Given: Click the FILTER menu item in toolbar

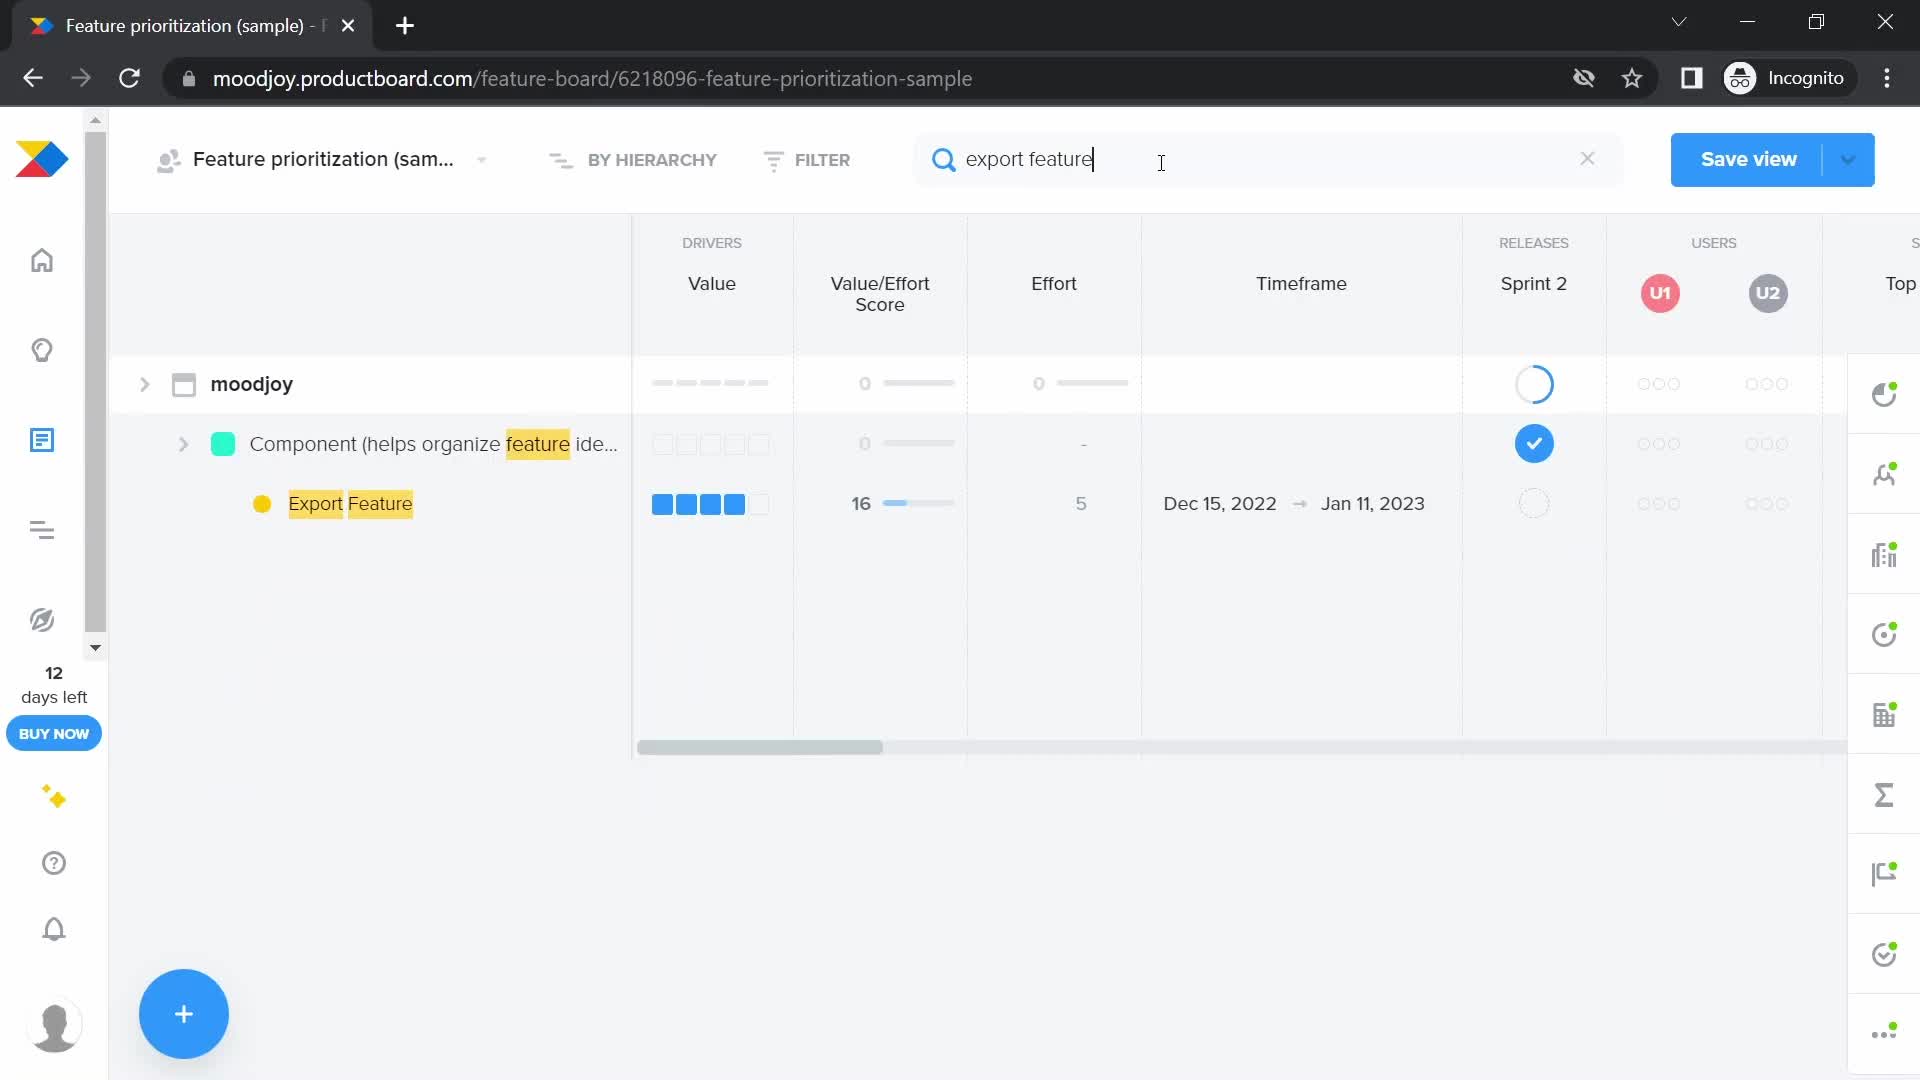Looking at the screenshot, I should click(x=807, y=160).
